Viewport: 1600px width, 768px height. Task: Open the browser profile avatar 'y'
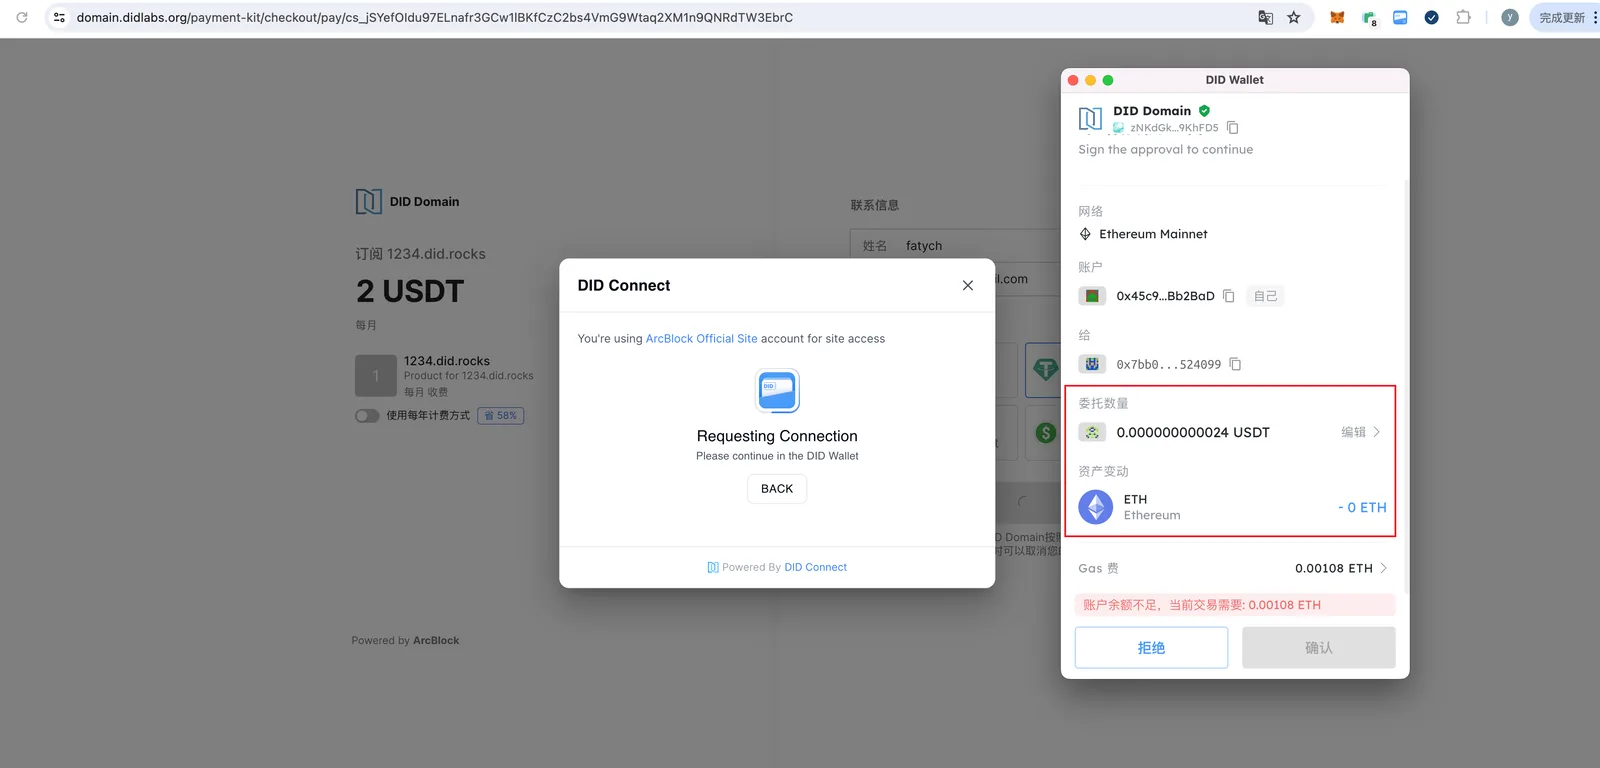coord(1510,17)
